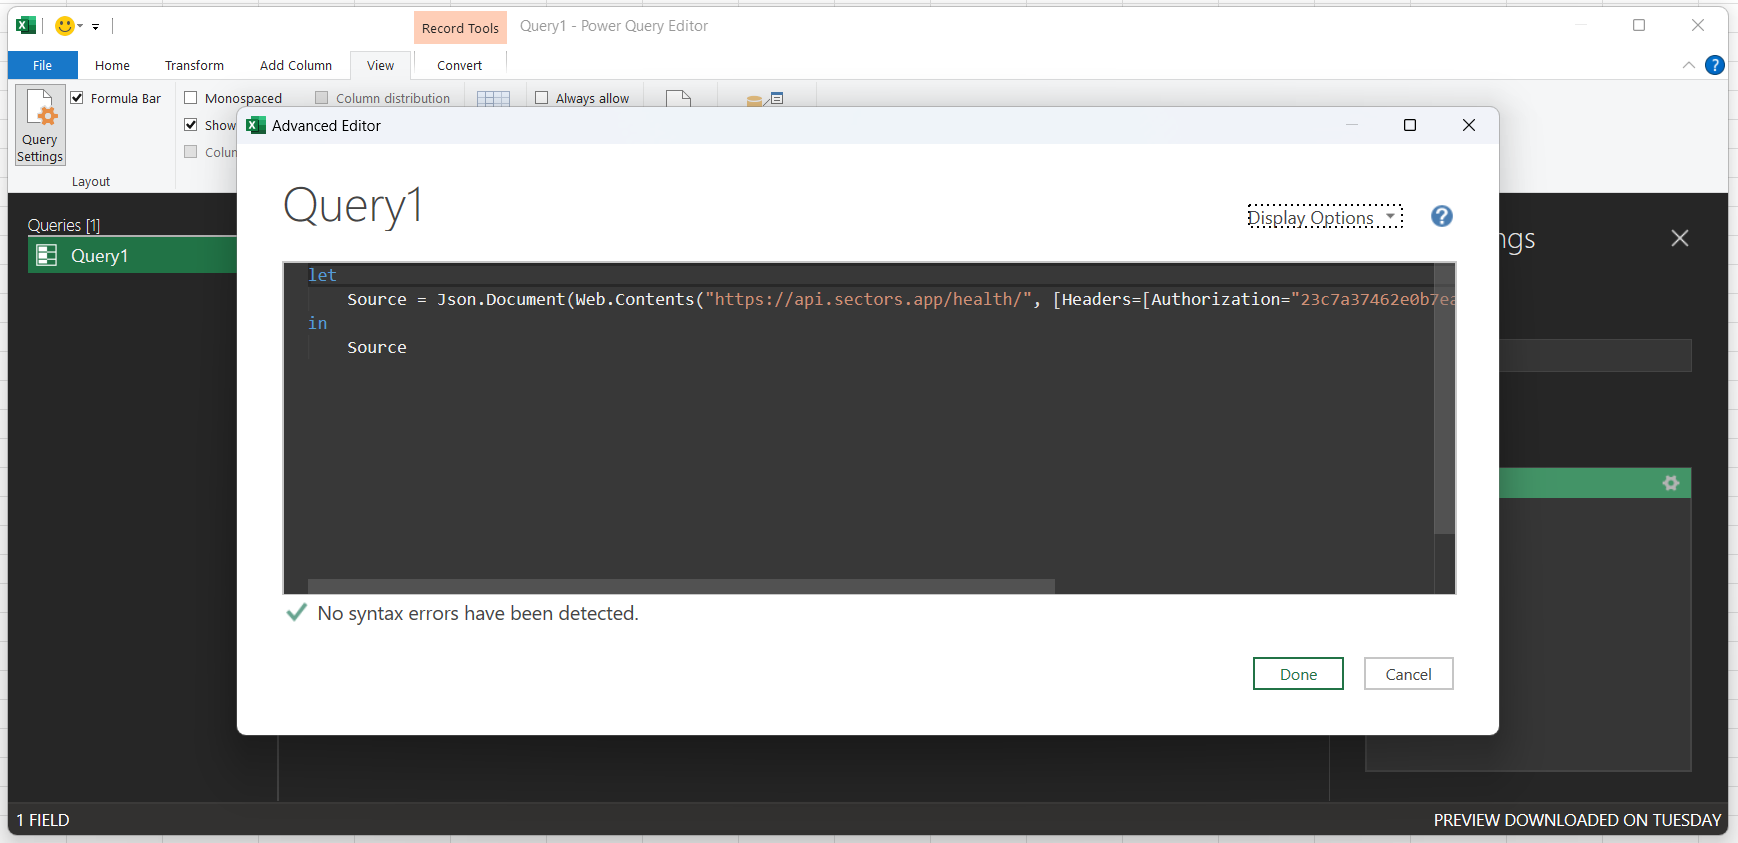Click the Record Tools contextual tab header
This screenshot has width=1738, height=843.
click(x=460, y=28)
